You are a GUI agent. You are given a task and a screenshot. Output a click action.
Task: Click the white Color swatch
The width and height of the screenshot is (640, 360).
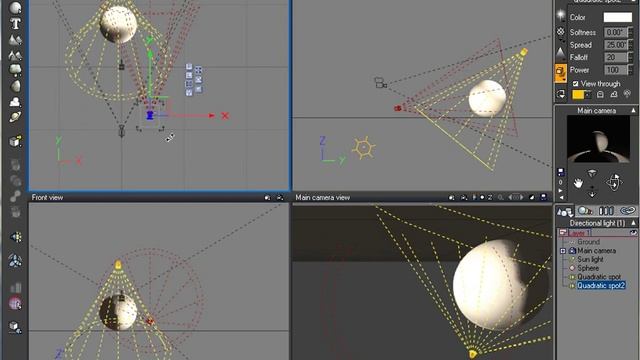pos(618,17)
